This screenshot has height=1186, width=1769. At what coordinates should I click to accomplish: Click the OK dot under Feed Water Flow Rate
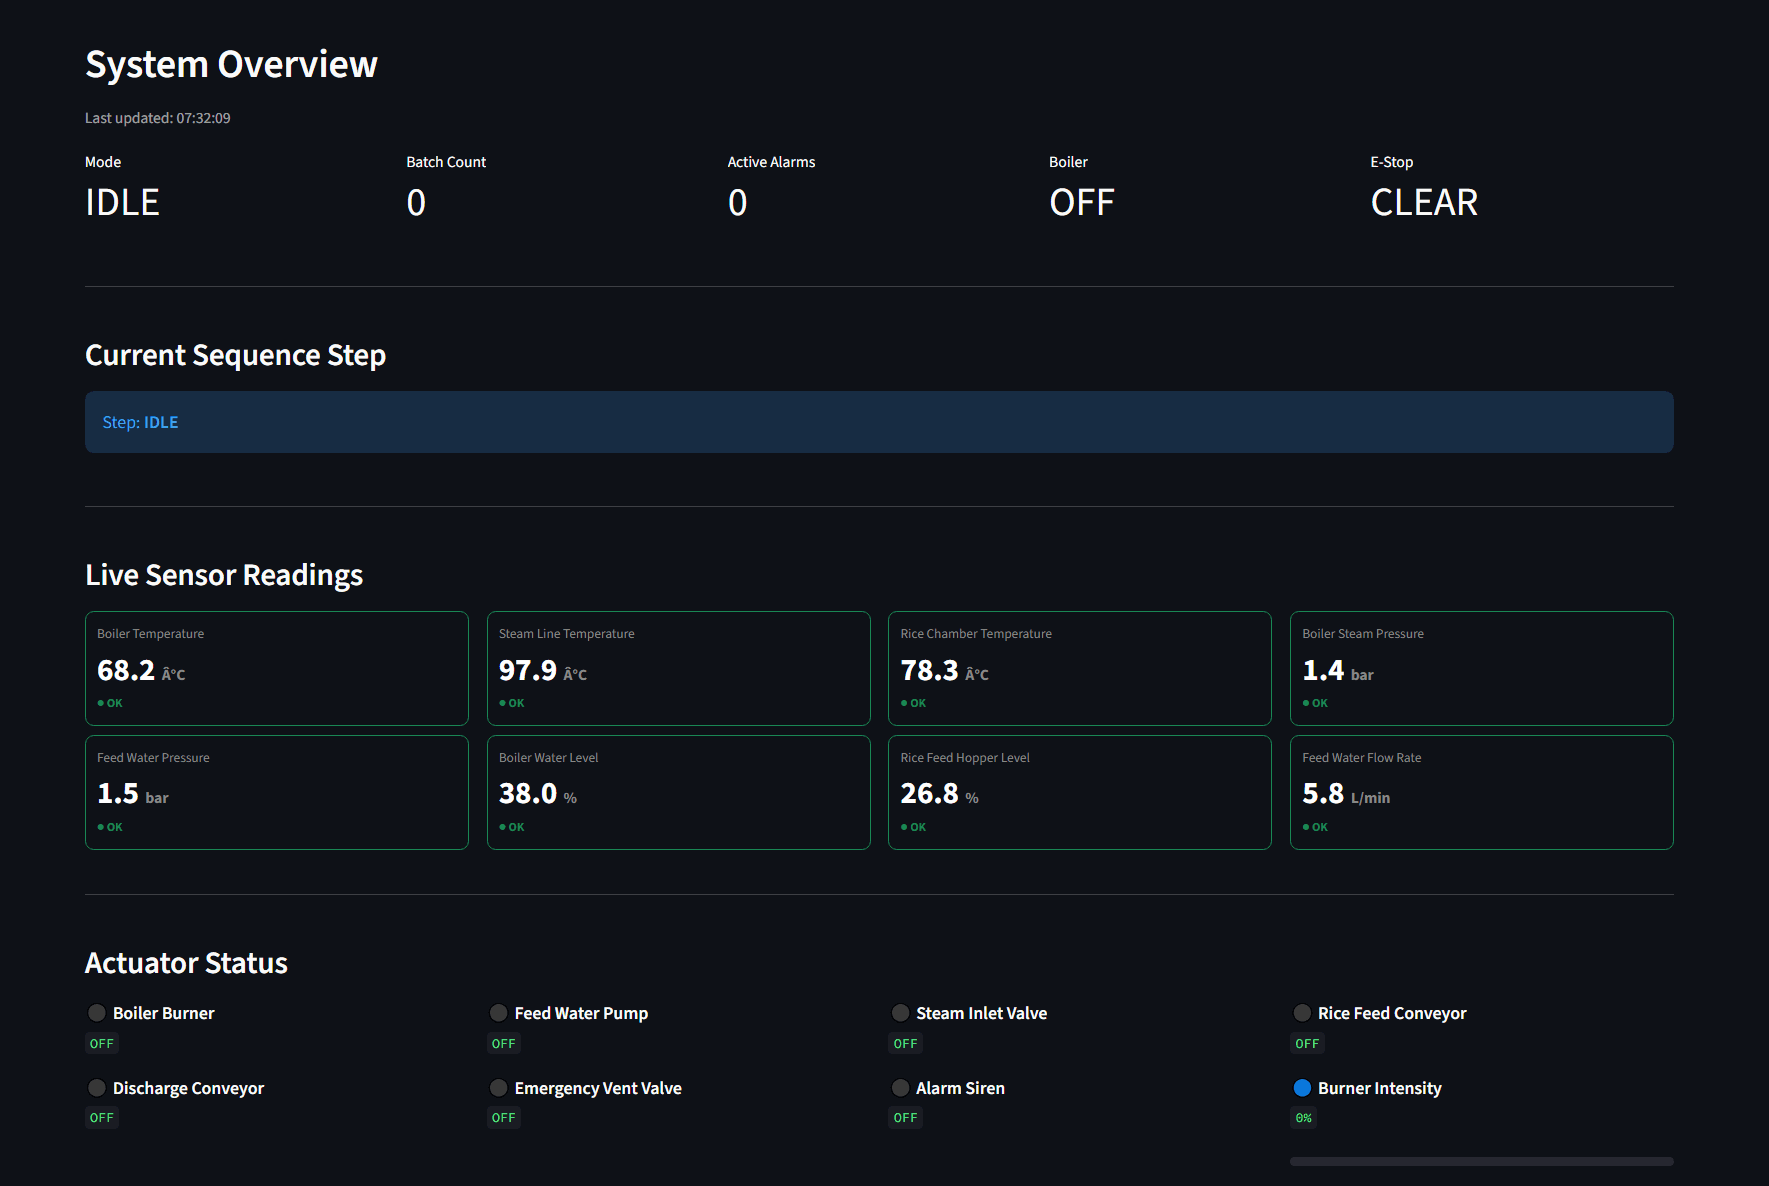(x=1307, y=826)
